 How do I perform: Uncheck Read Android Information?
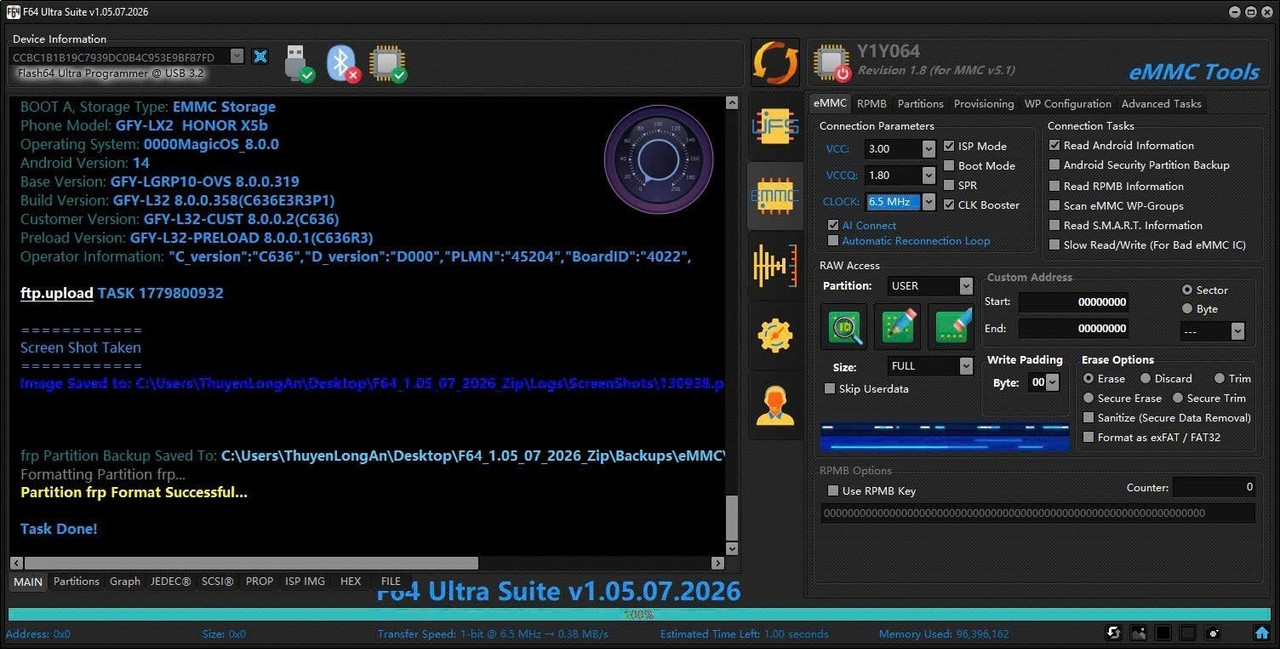[1055, 145]
